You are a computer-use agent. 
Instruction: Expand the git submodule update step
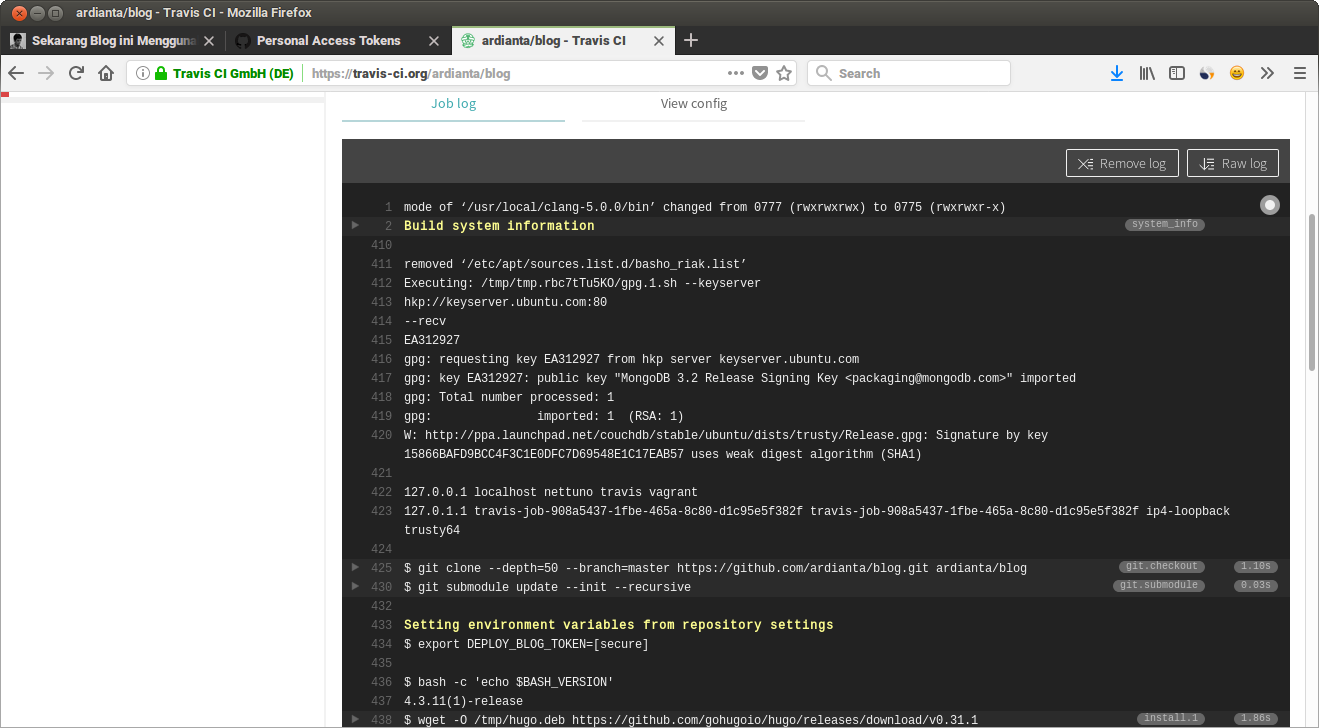pyautogui.click(x=355, y=587)
